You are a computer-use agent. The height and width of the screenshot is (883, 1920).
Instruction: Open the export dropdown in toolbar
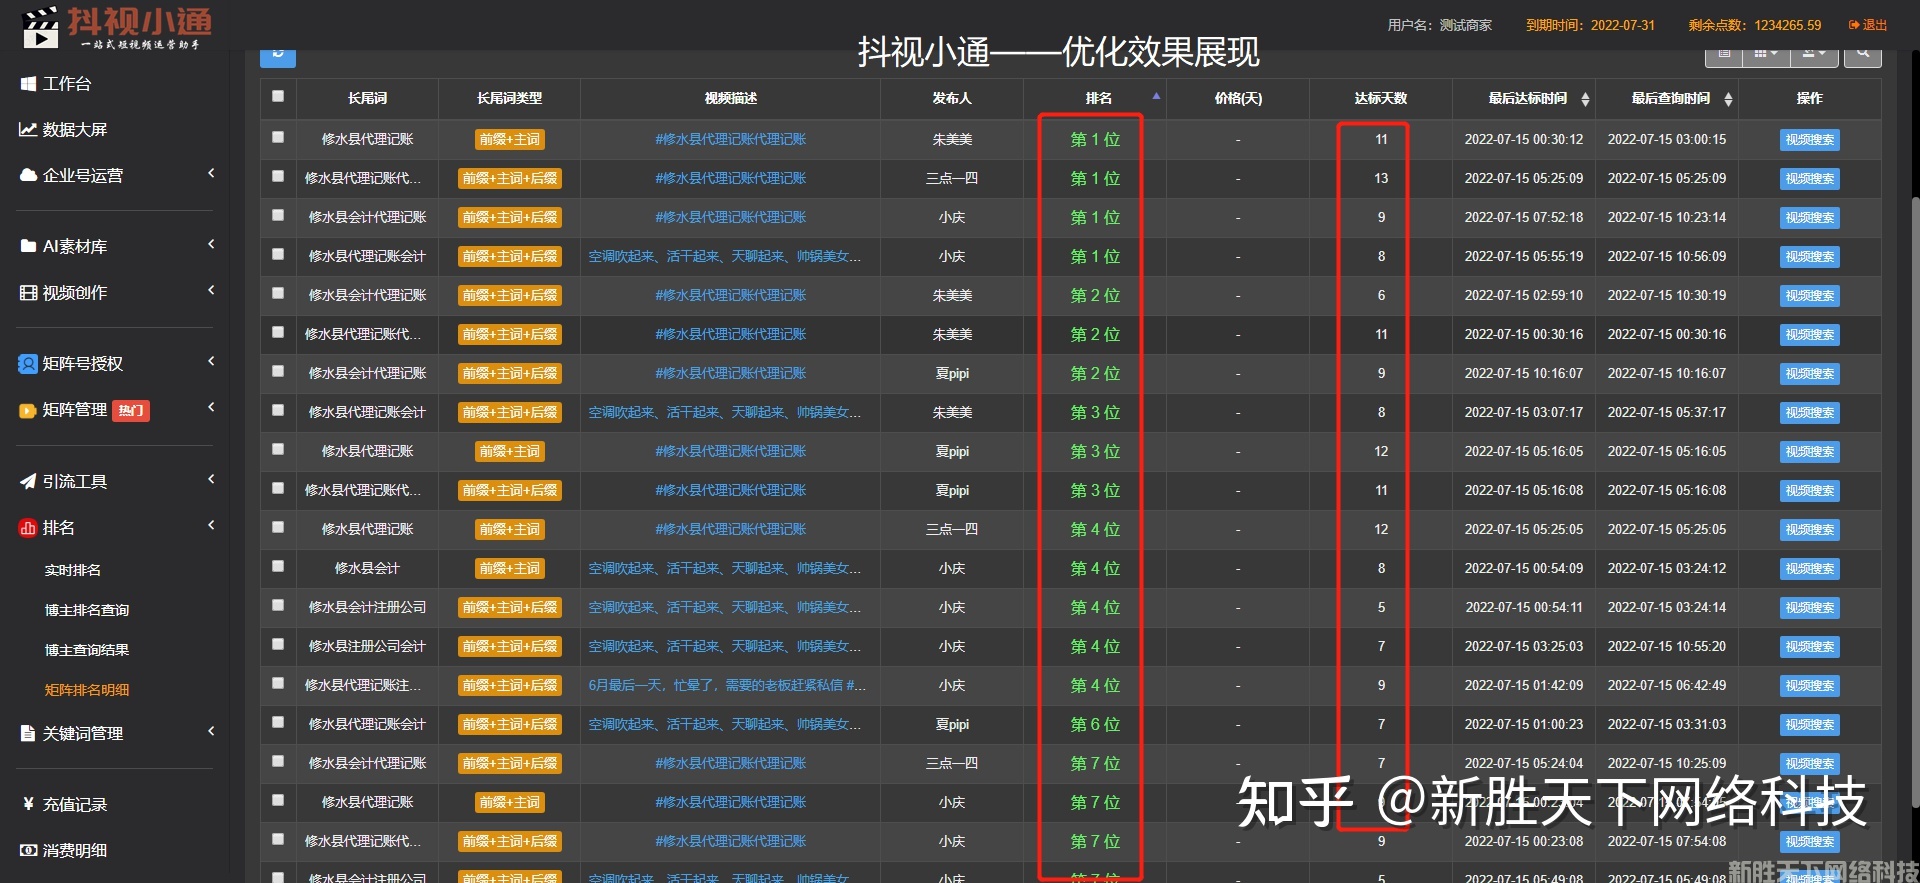[1813, 55]
